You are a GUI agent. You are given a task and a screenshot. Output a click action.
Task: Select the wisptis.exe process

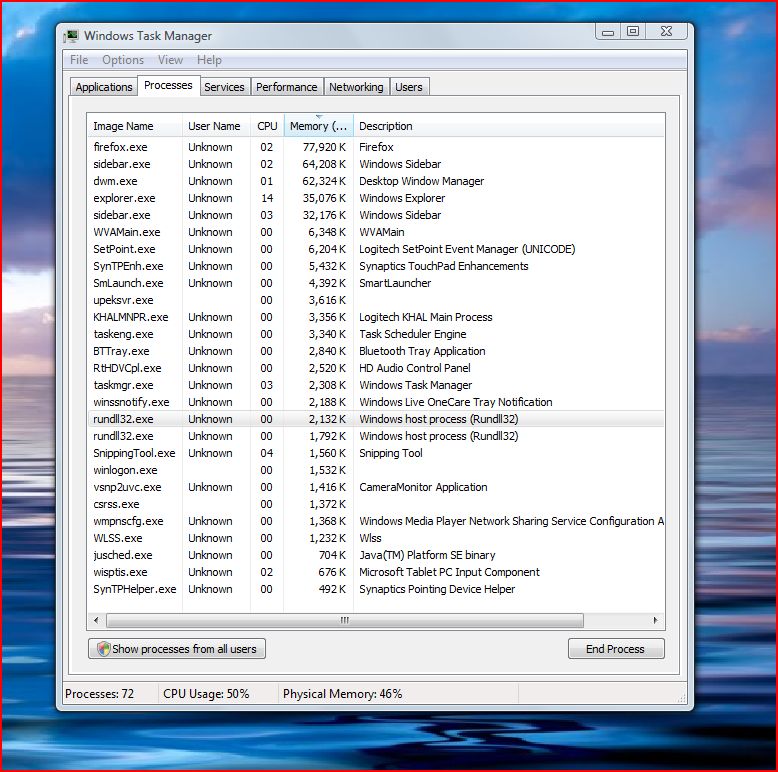coord(376,572)
